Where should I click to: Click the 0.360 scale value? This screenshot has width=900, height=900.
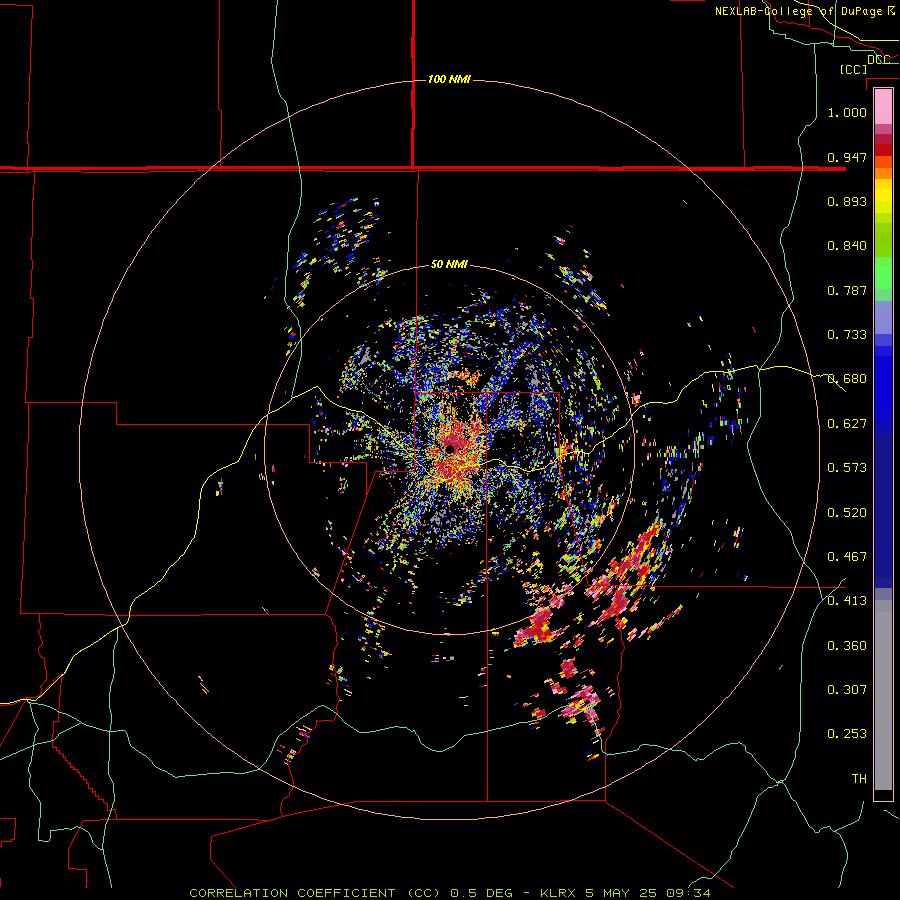(x=847, y=646)
